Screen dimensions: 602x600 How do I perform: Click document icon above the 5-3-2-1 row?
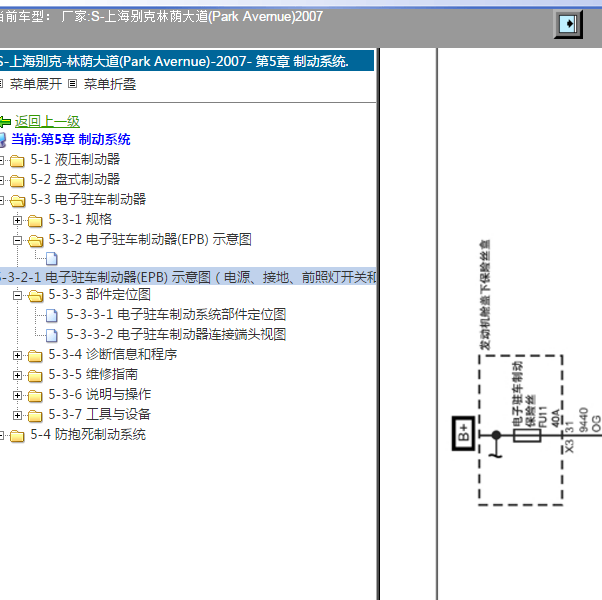(x=52, y=259)
